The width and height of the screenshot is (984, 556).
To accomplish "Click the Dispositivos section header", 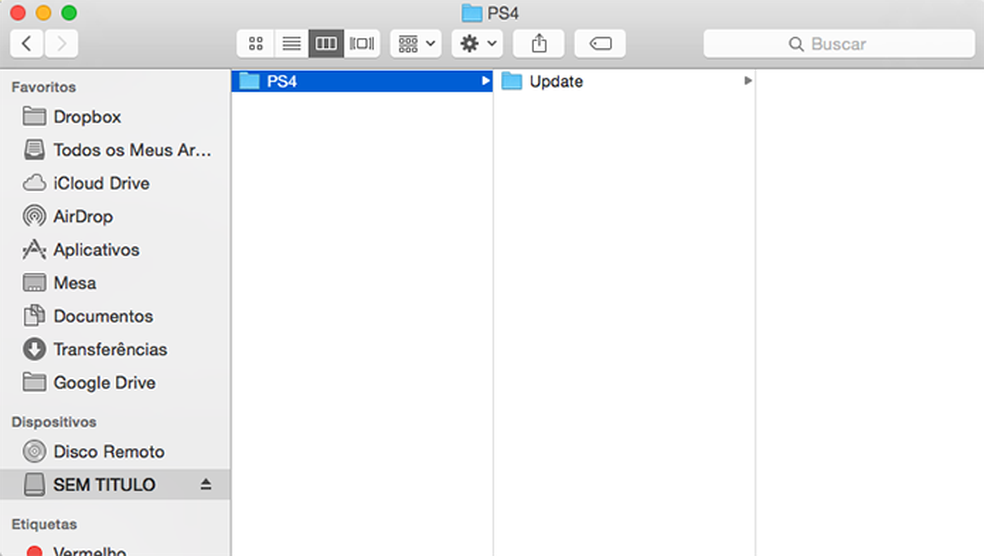I will 54,422.
